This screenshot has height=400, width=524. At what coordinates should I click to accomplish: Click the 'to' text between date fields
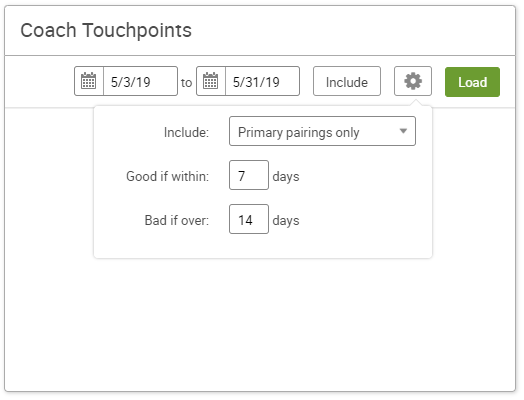[x=186, y=83]
